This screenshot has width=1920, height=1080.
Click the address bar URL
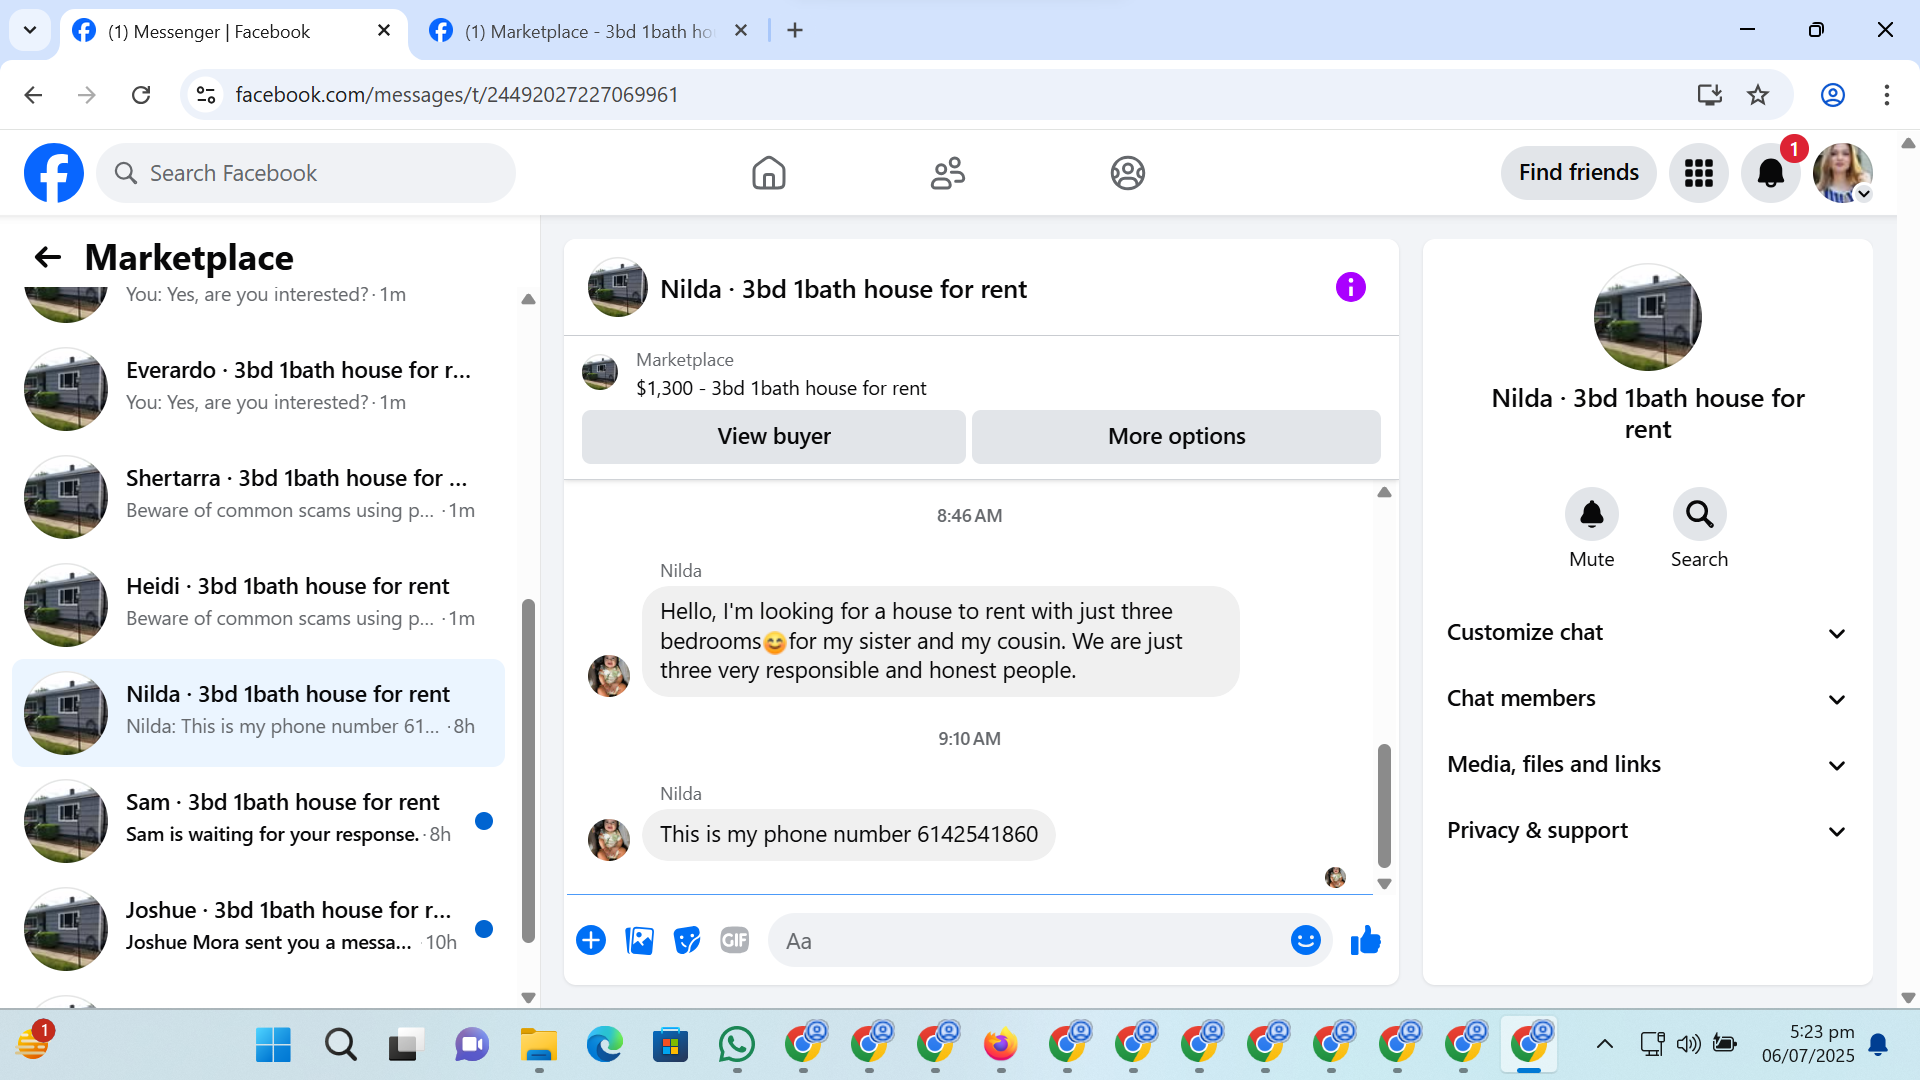[x=457, y=95]
